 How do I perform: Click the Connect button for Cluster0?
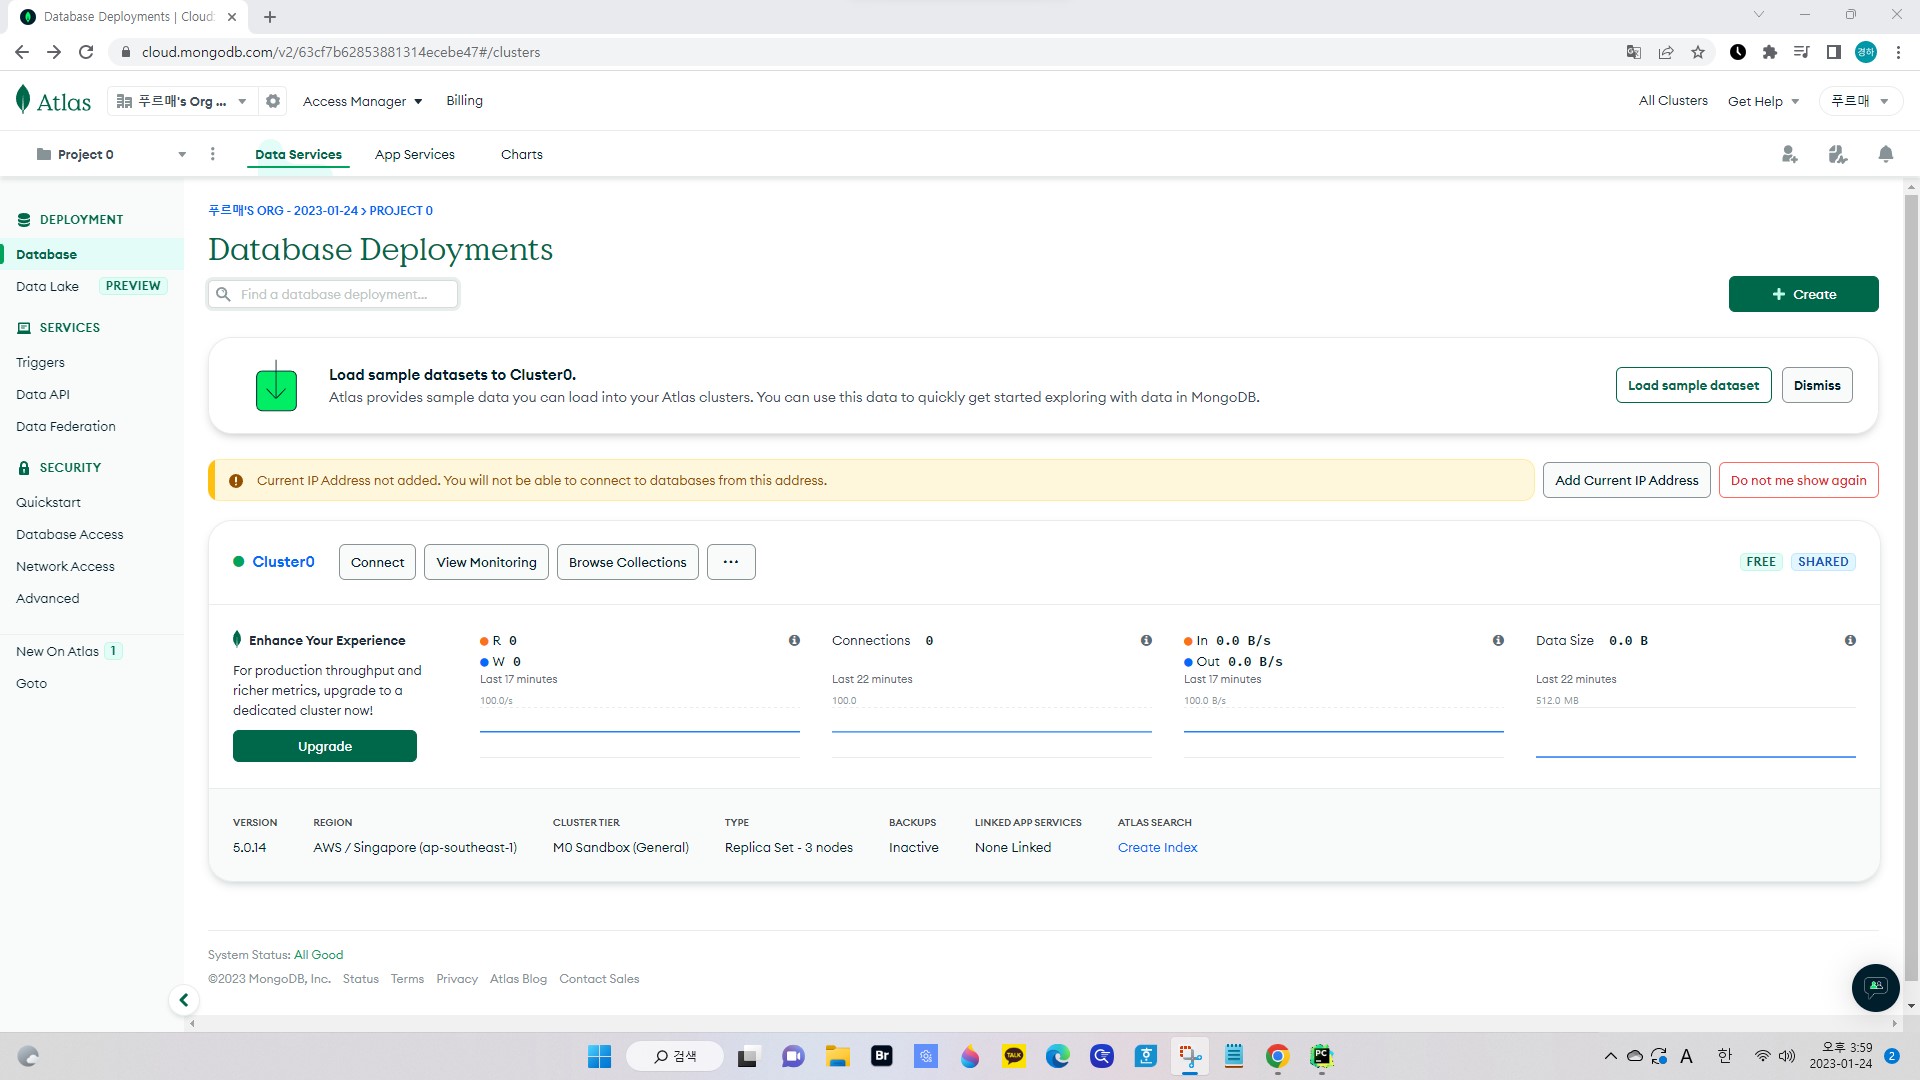point(377,562)
